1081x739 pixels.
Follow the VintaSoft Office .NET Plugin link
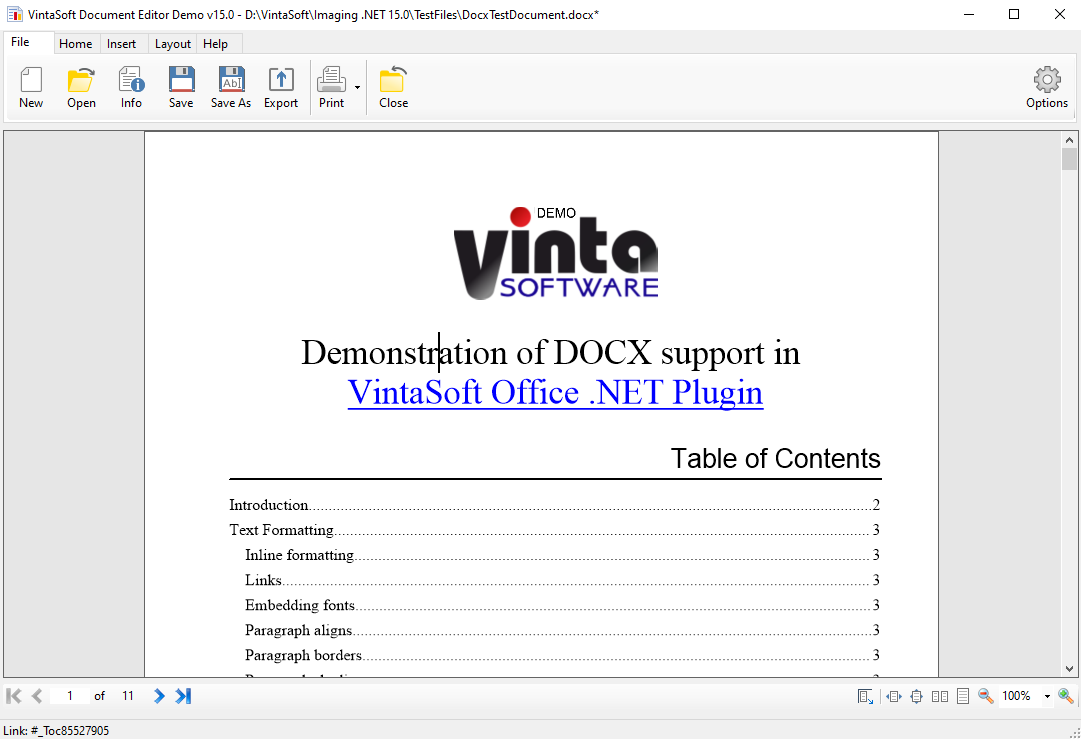click(555, 392)
